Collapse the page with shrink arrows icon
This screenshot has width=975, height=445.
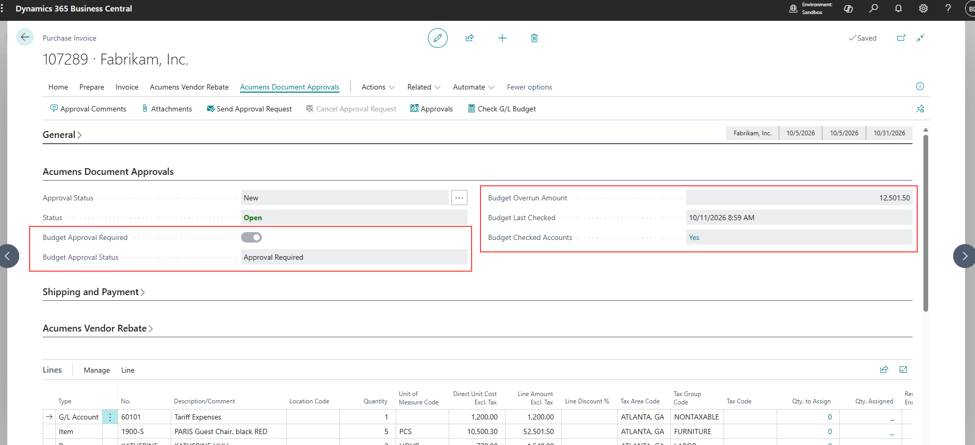(x=921, y=38)
